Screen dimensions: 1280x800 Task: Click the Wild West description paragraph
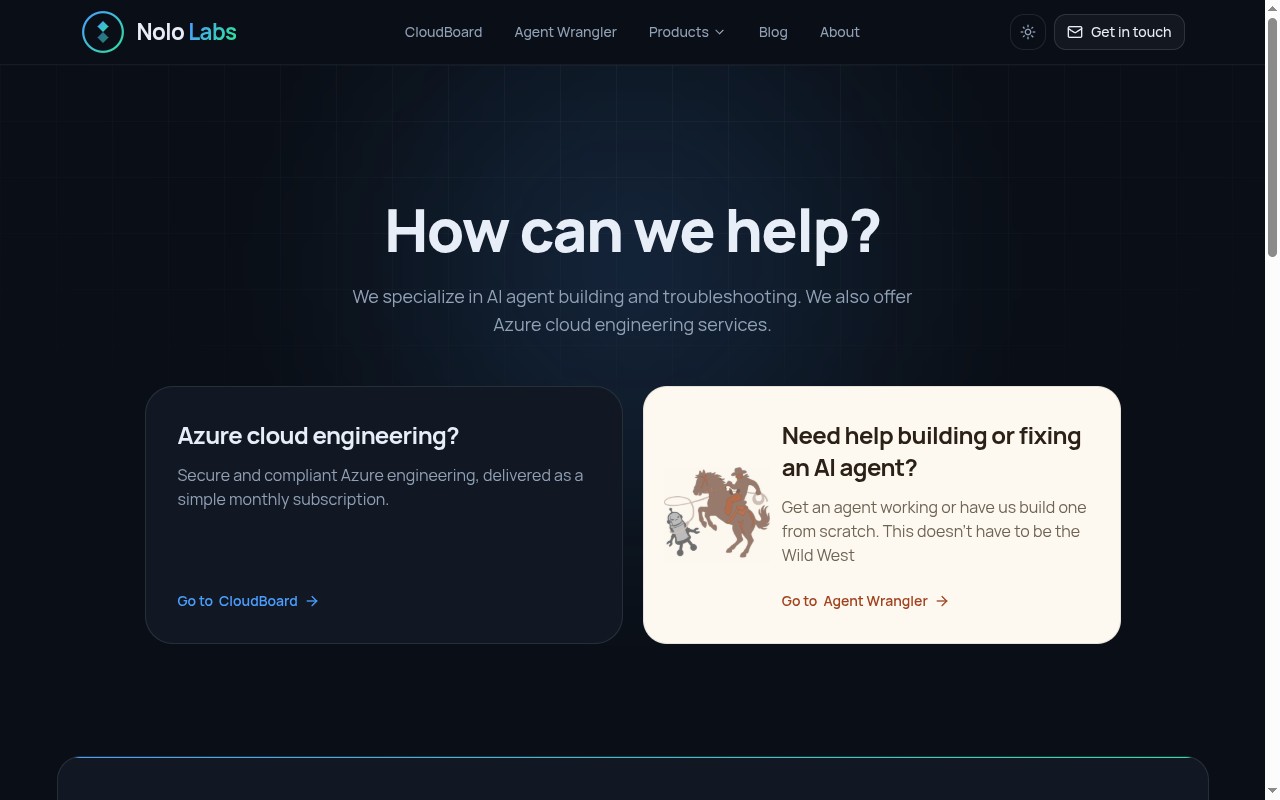[934, 531]
